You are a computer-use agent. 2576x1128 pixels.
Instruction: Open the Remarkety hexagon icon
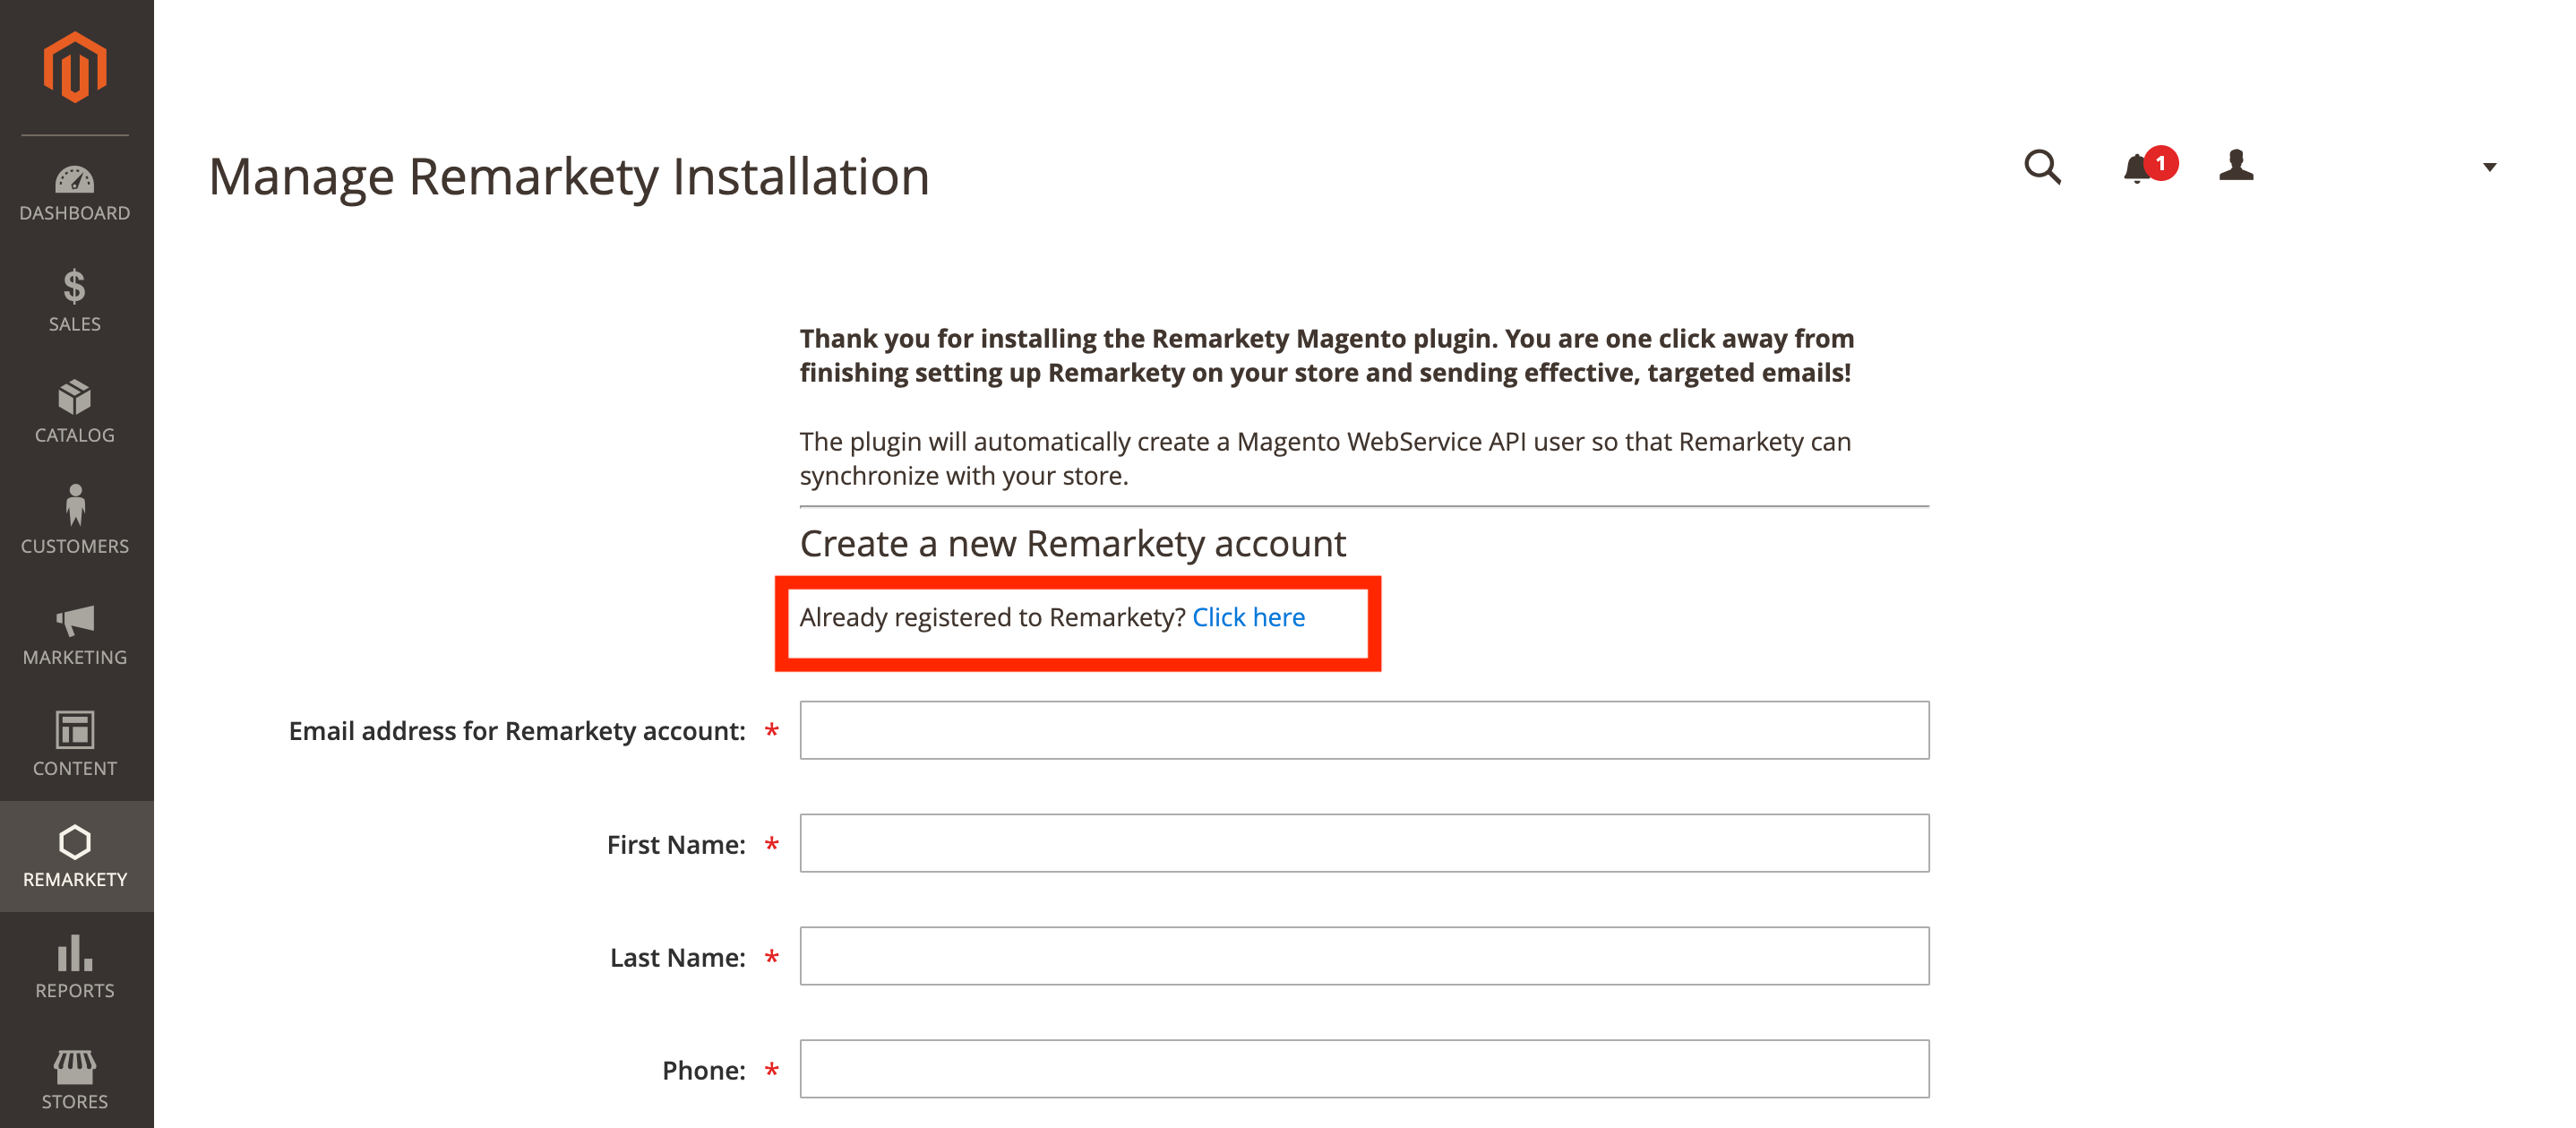pyautogui.click(x=75, y=842)
